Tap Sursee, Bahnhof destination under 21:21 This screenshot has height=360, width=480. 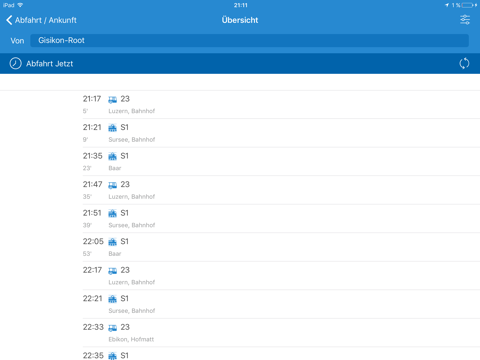pyautogui.click(x=132, y=140)
